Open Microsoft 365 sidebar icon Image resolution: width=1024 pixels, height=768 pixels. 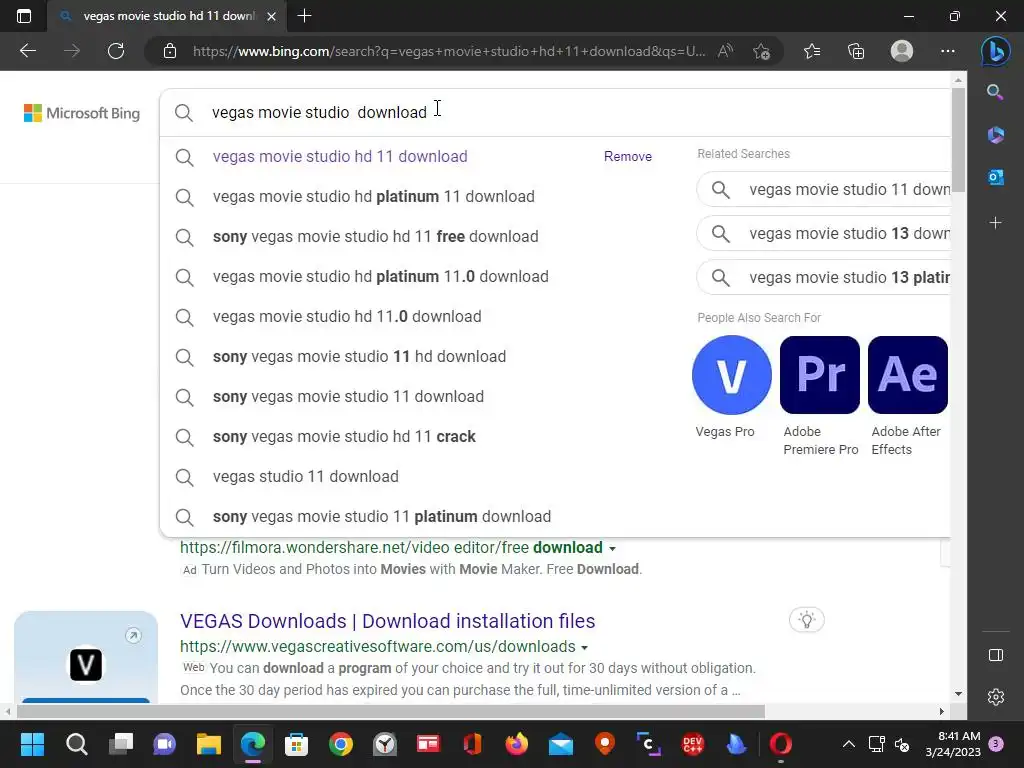click(x=995, y=135)
